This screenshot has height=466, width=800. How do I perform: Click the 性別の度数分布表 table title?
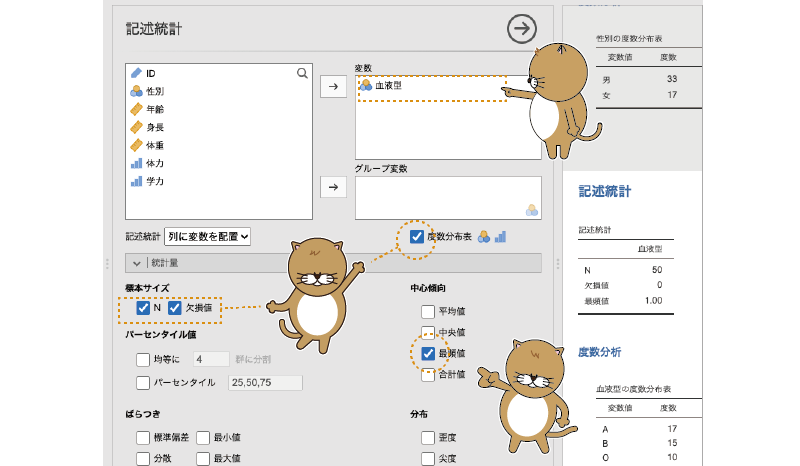[x=629, y=38]
